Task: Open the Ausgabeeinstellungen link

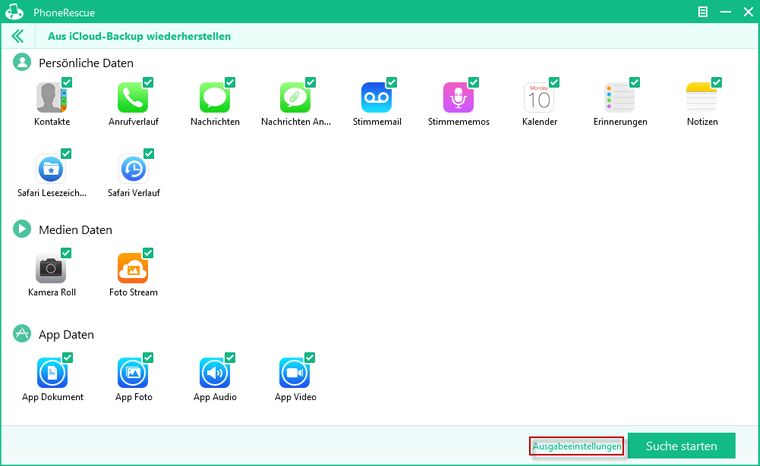Action: point(577,446)
